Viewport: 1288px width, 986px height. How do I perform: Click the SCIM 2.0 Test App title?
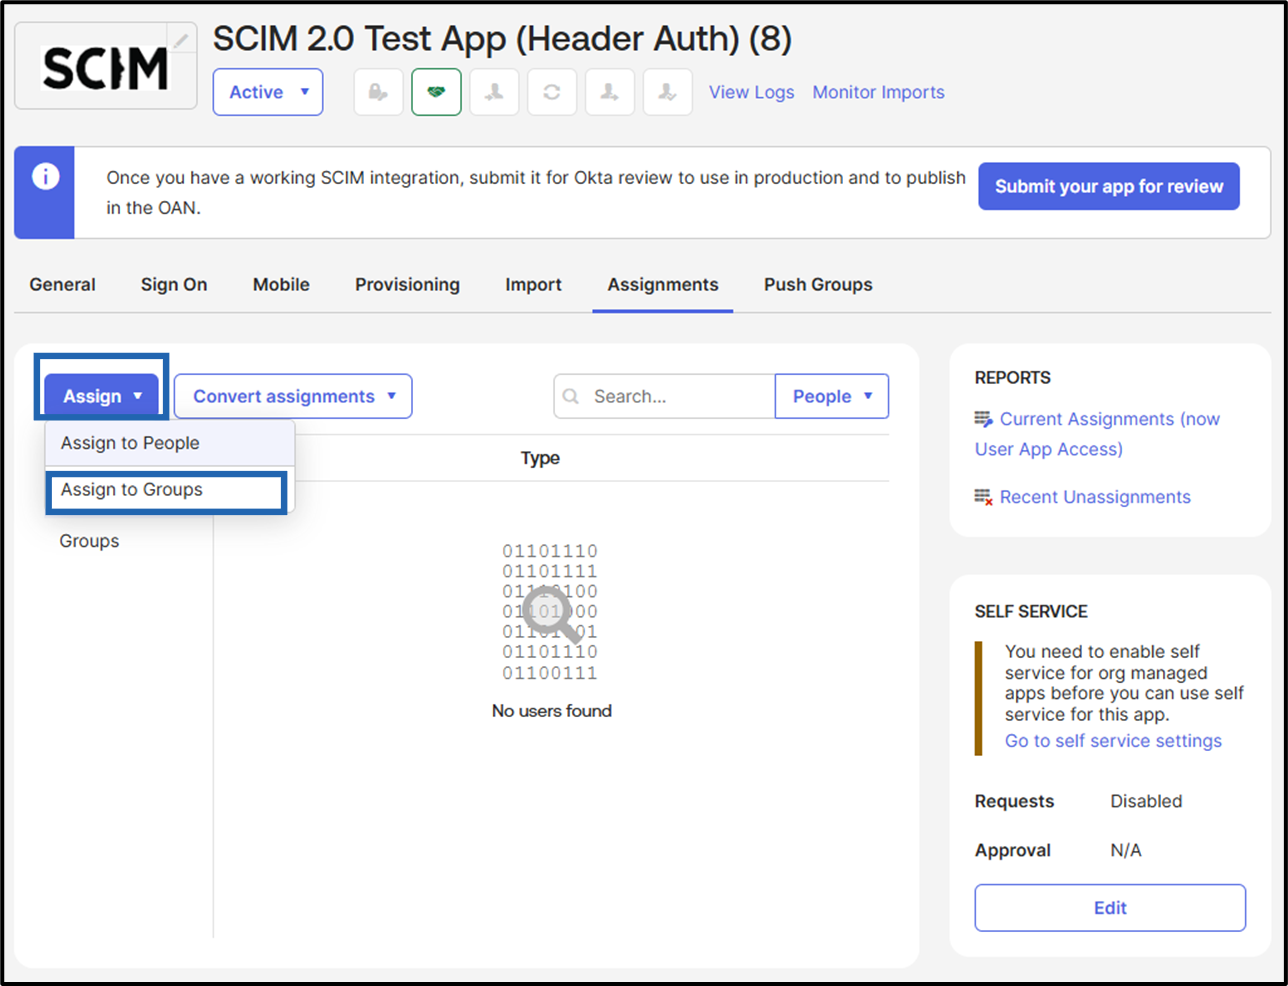[x=502, y=39]
